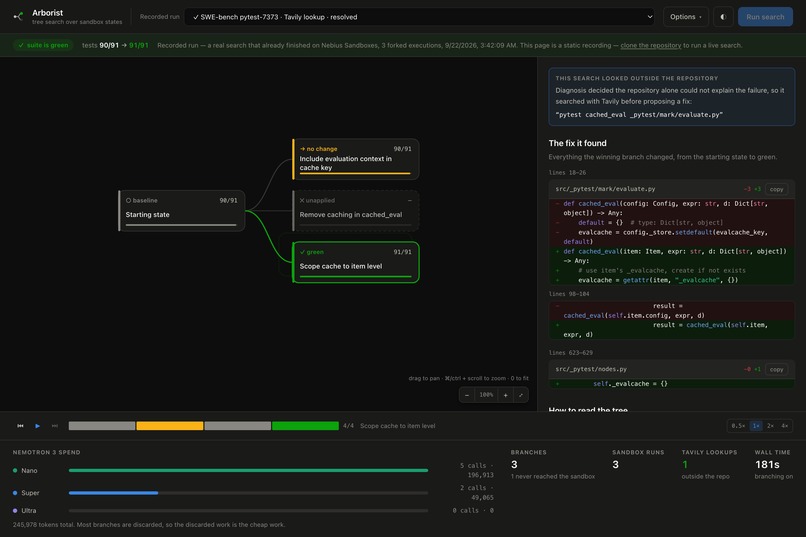Click the "5 calls" Nano count

pyautogui.click(x=476, y=466)
